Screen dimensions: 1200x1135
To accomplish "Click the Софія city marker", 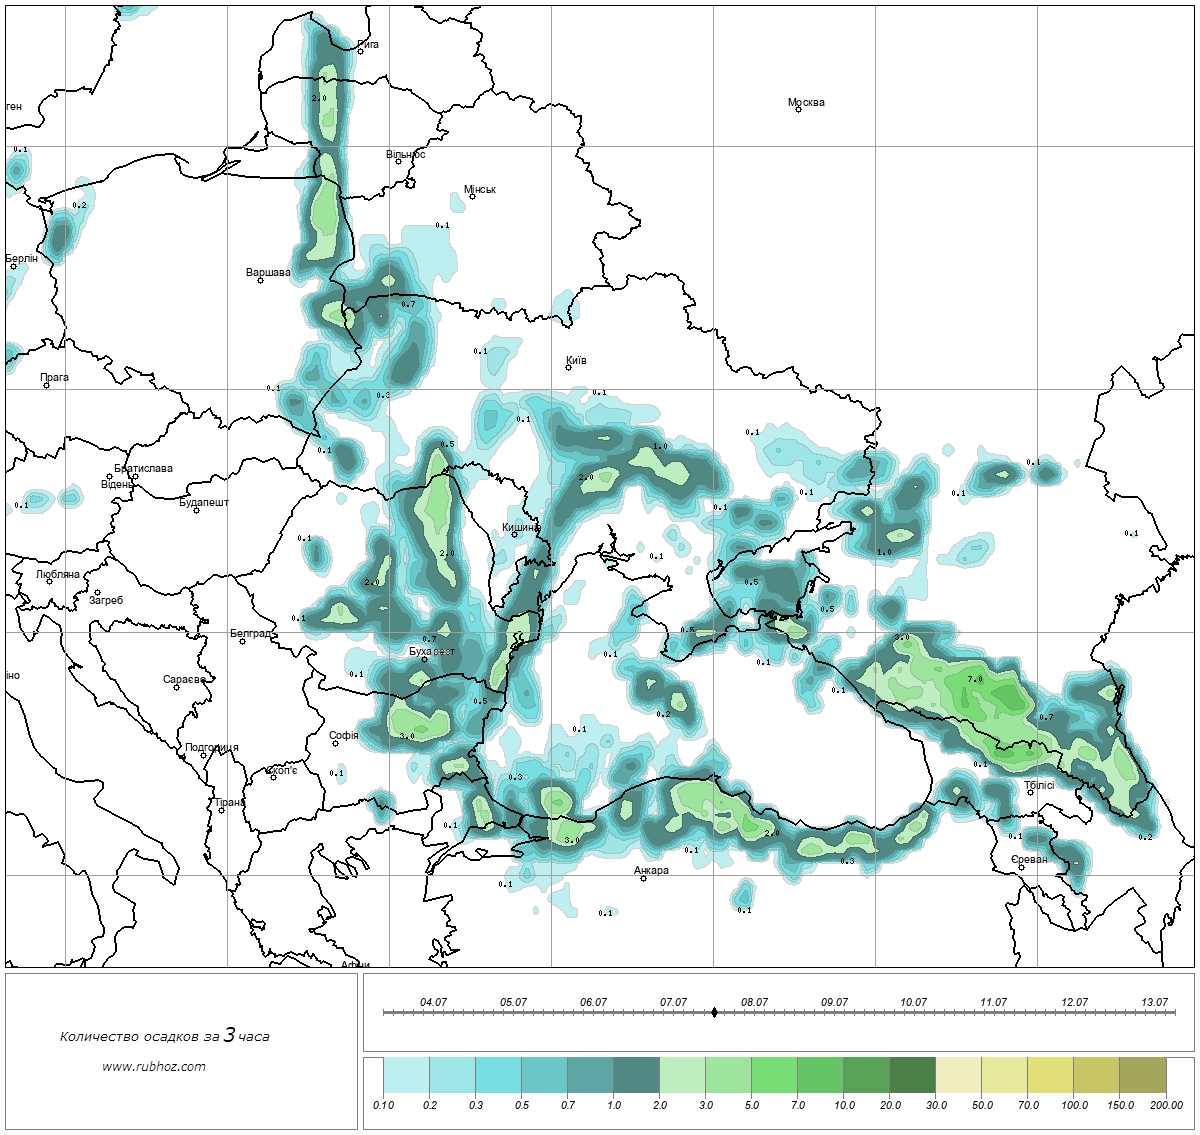I will 336,743.
